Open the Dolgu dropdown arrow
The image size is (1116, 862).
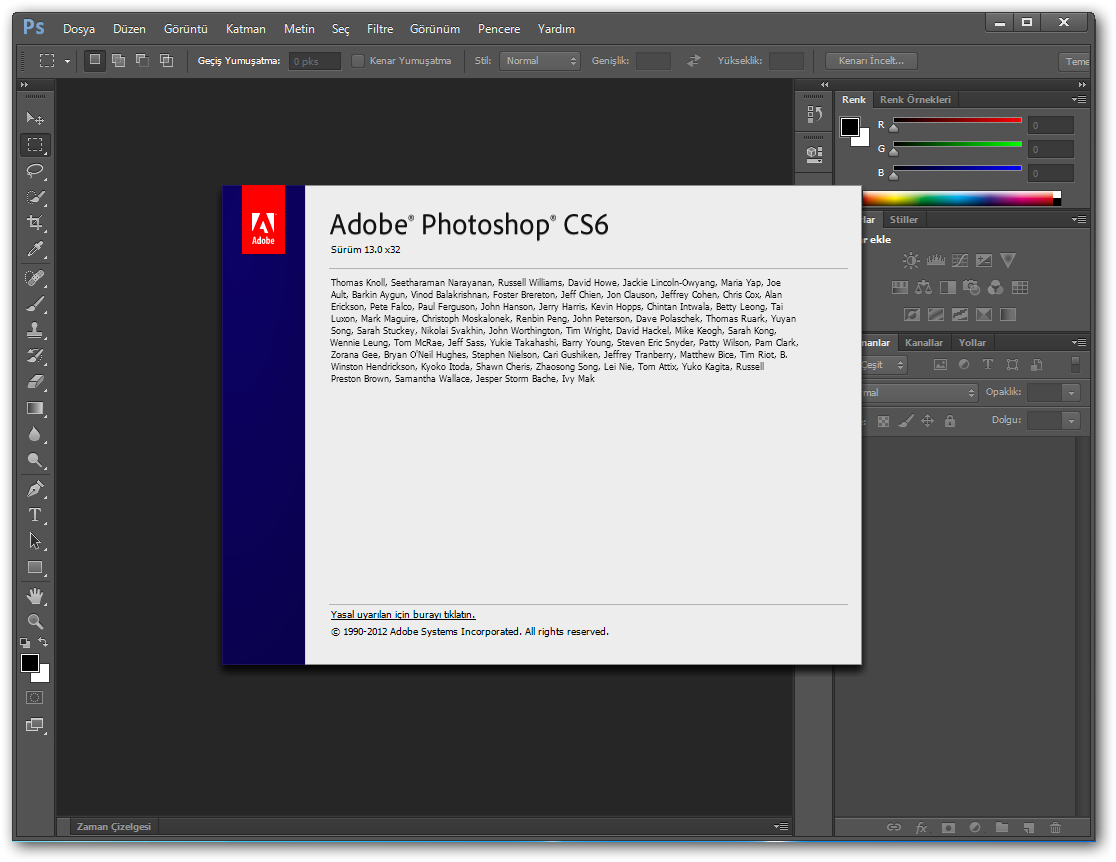pyautogui.click(x=1071, y=421)
